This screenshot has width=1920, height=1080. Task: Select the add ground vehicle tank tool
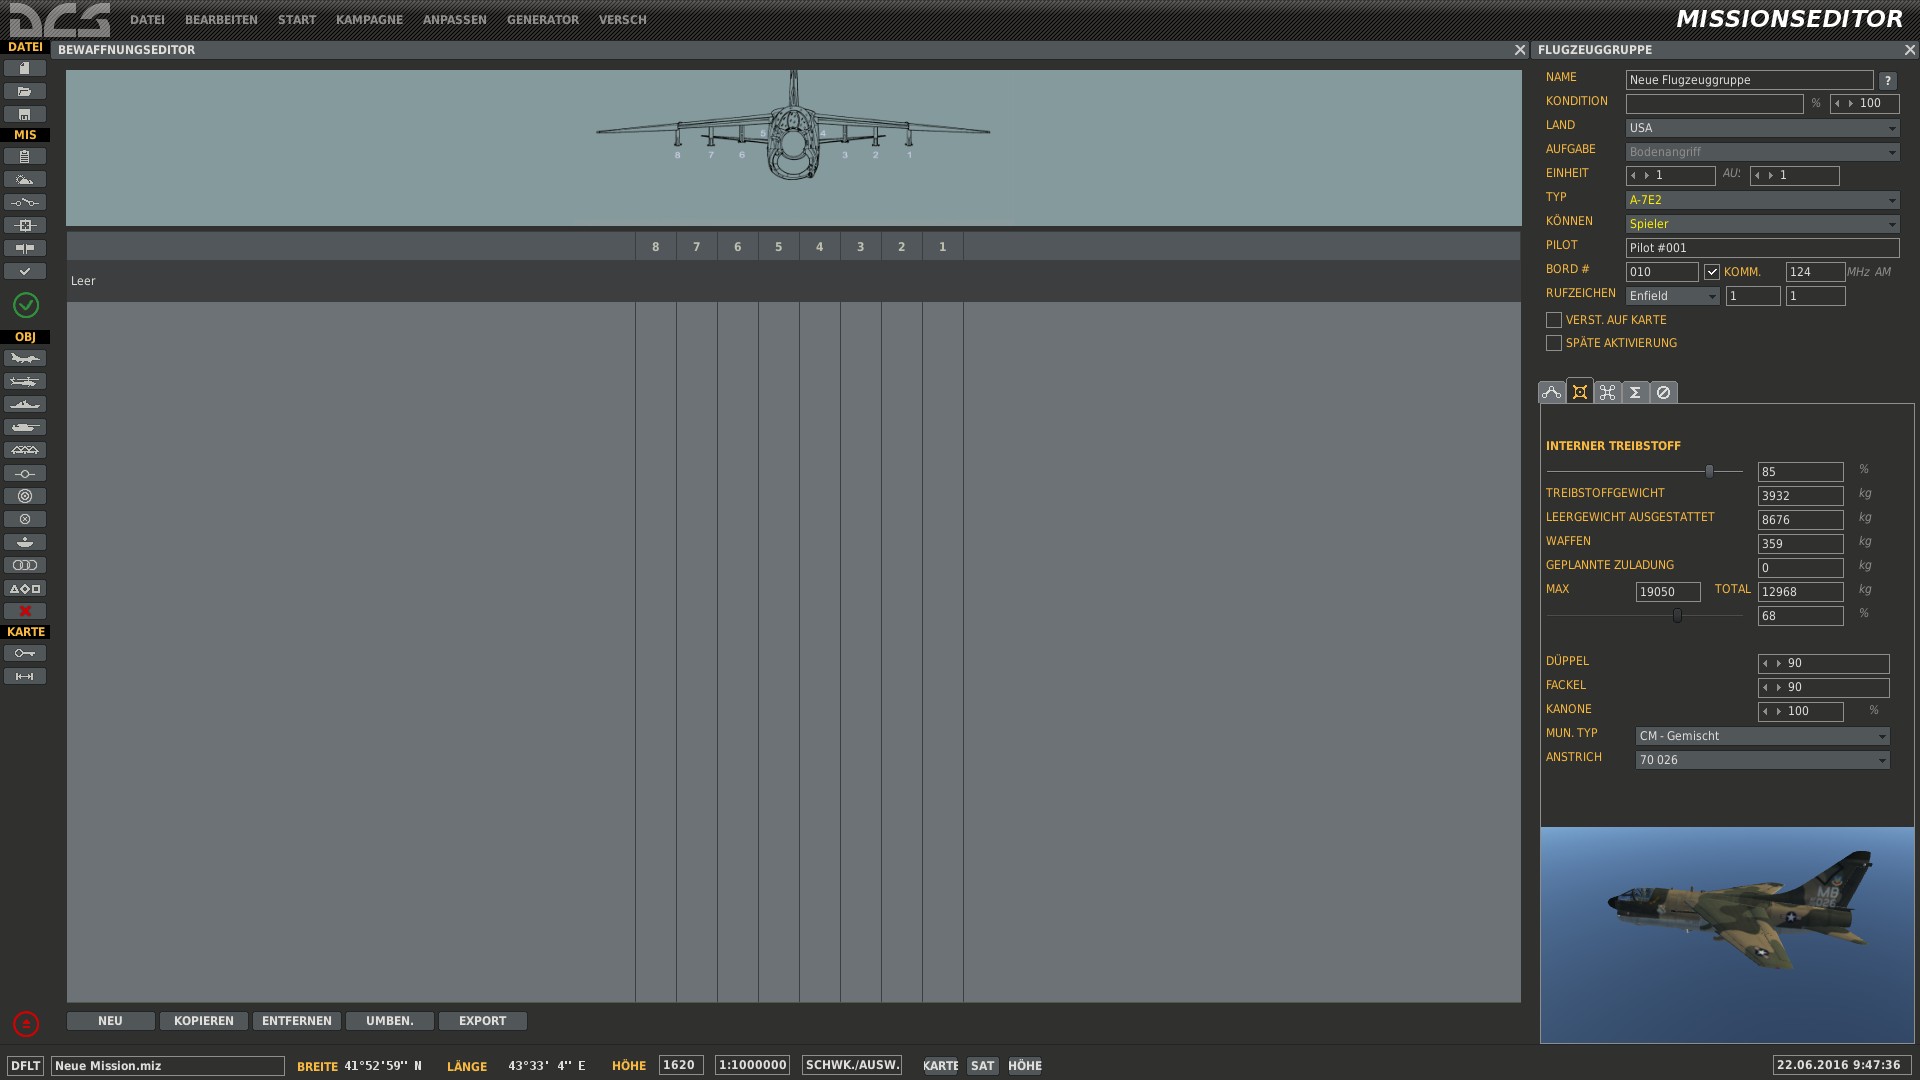(x=25, y=427)
